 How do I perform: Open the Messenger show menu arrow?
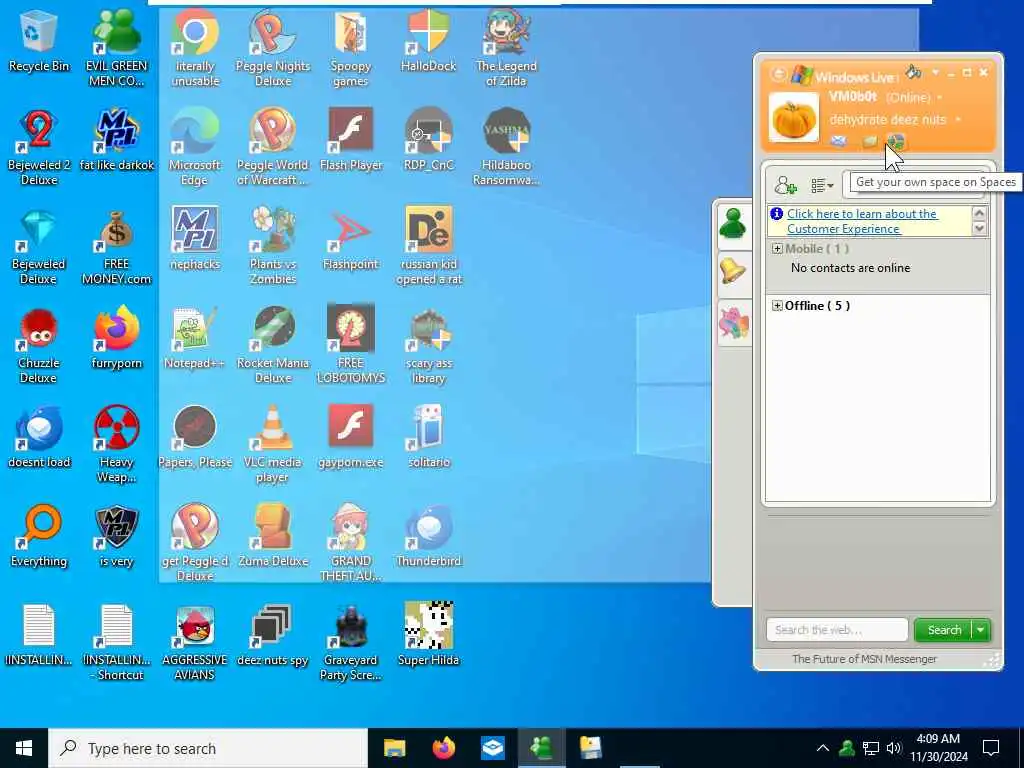[x=935, y=72]
